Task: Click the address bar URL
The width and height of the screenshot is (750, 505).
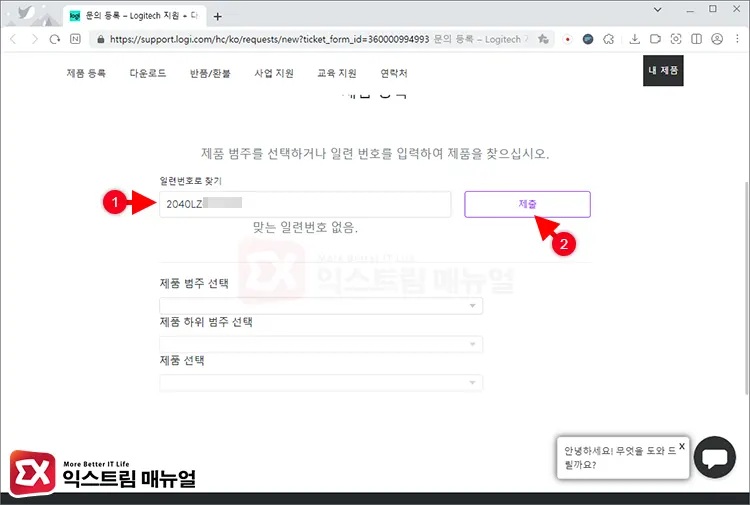Action: coord(269,39)
